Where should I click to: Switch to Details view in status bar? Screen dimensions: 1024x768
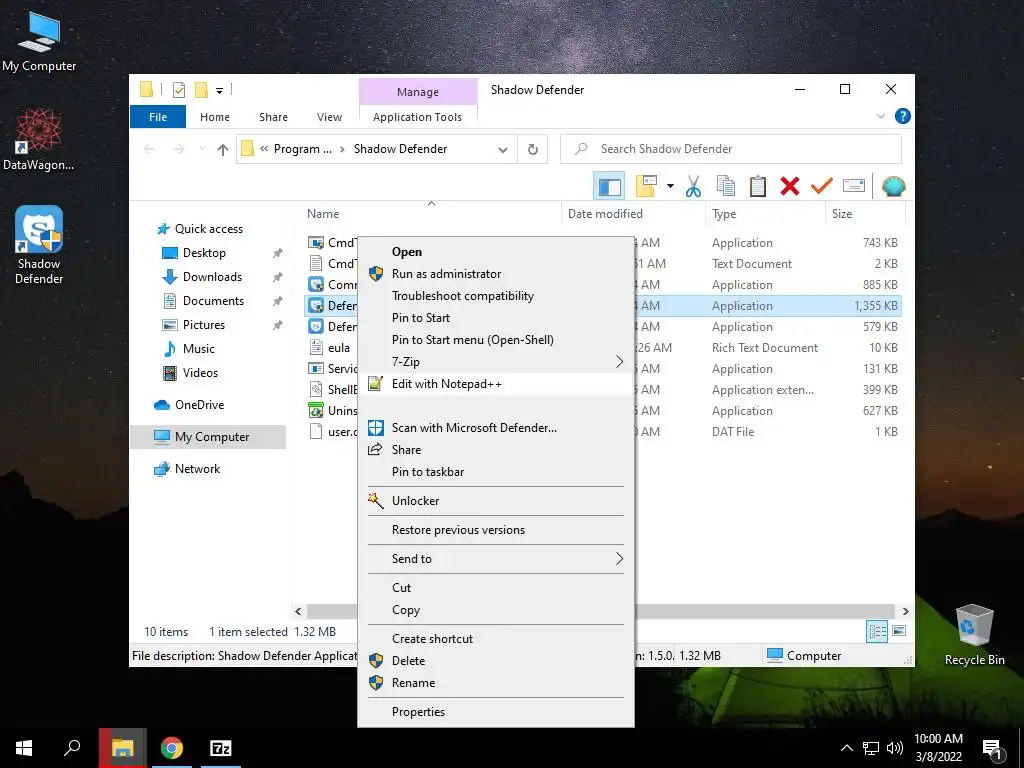pyautogui.click(x=877, y=631)
